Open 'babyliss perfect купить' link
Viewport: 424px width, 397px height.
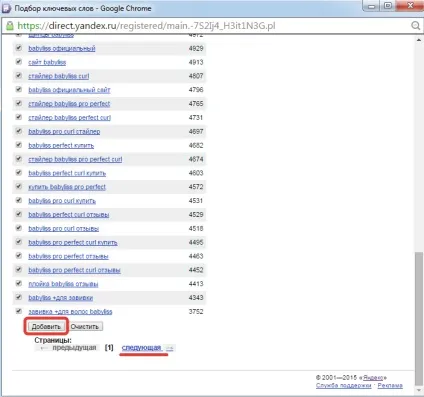(61, 146)
